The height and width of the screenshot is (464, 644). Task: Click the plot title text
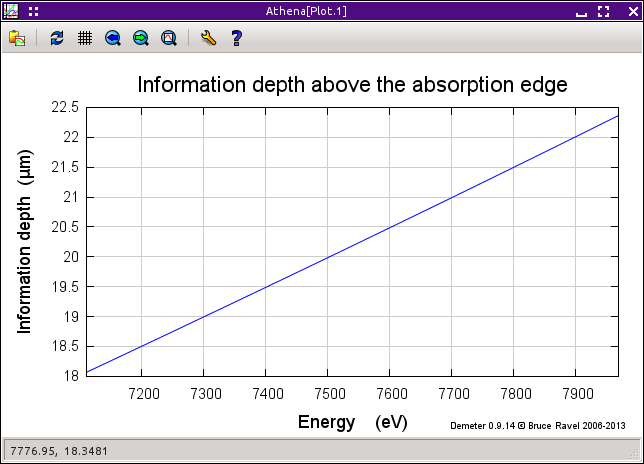coord(352,85)
